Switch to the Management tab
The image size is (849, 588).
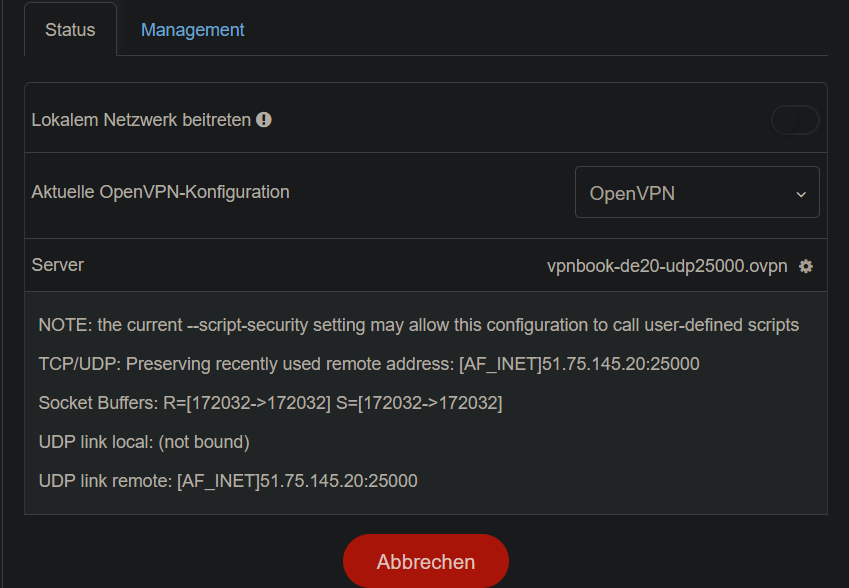pyautogui.click(x=192, y=30)
